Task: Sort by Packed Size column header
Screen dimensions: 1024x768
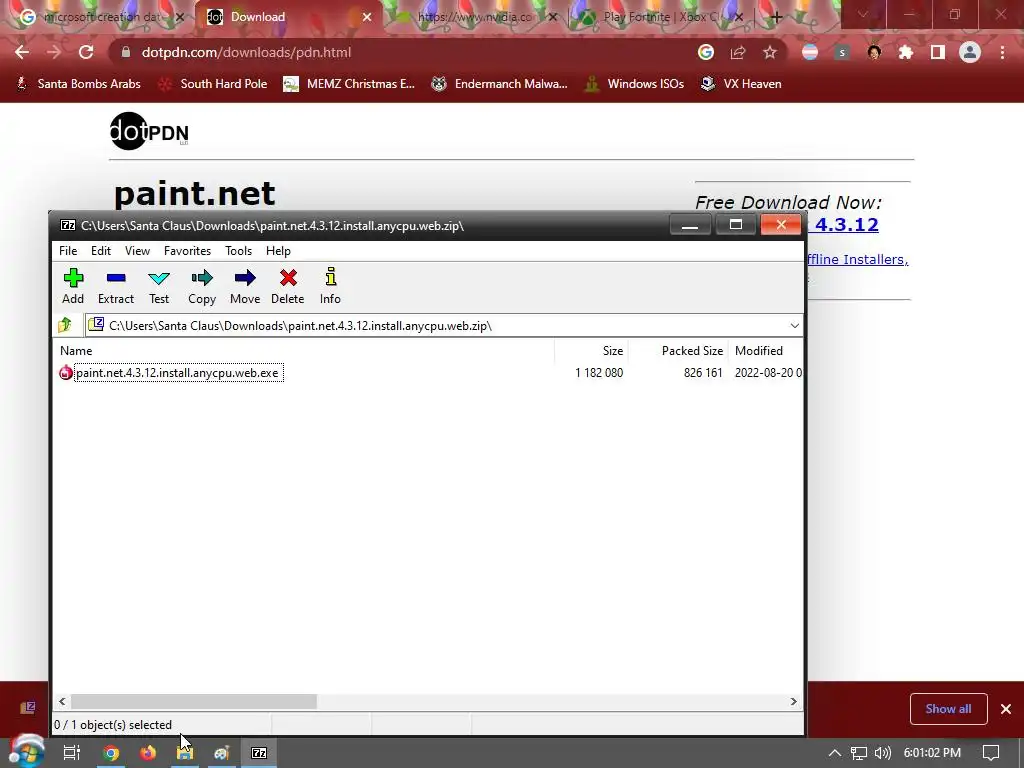Action: (692, 351)
